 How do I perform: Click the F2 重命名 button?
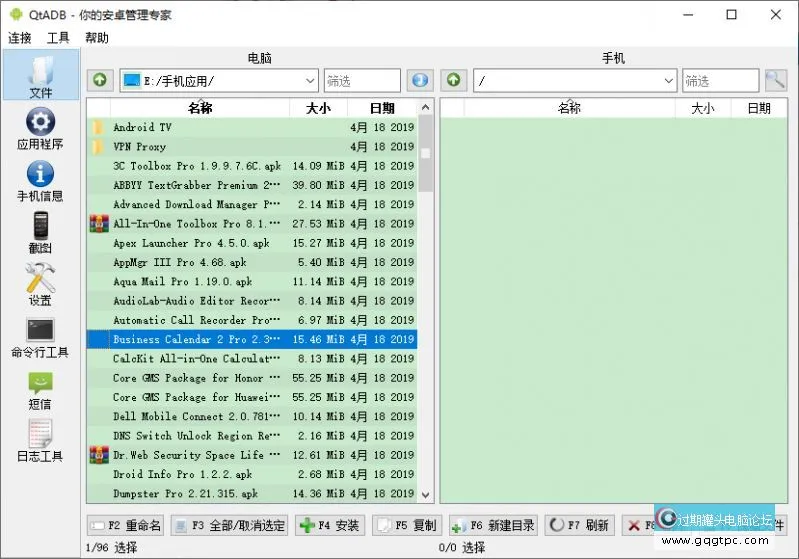[125, 525]
